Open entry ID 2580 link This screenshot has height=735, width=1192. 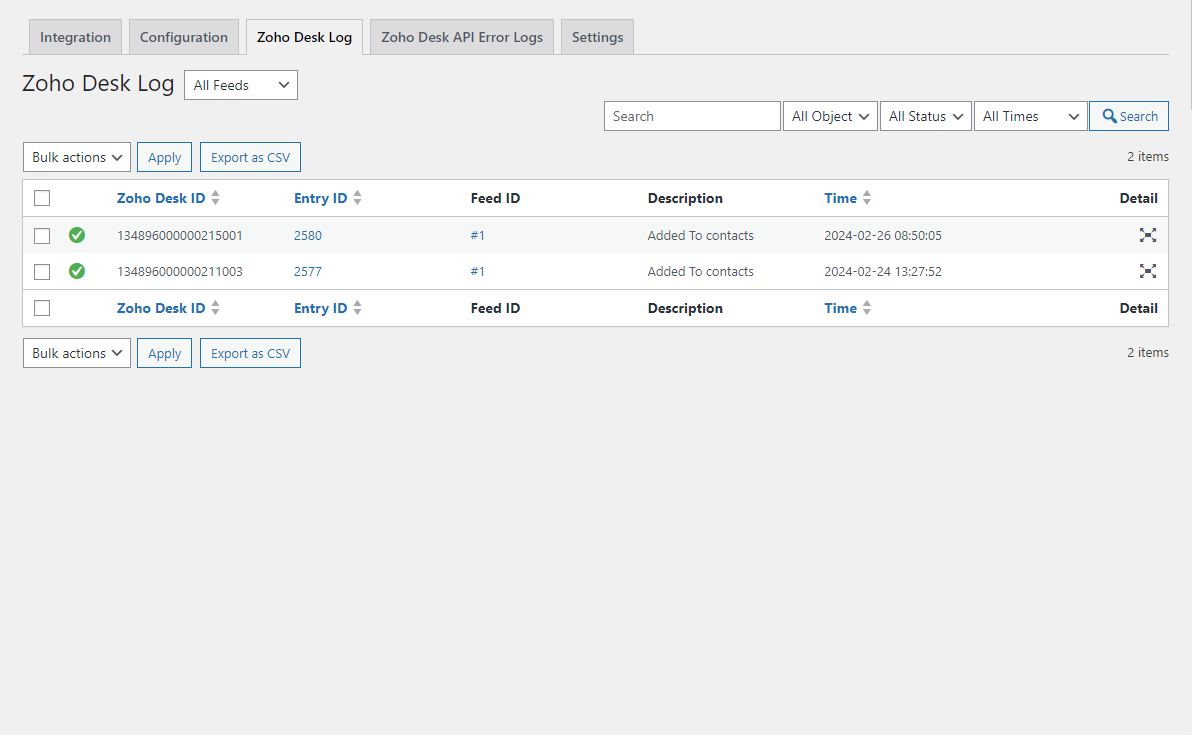pos(308,236)
